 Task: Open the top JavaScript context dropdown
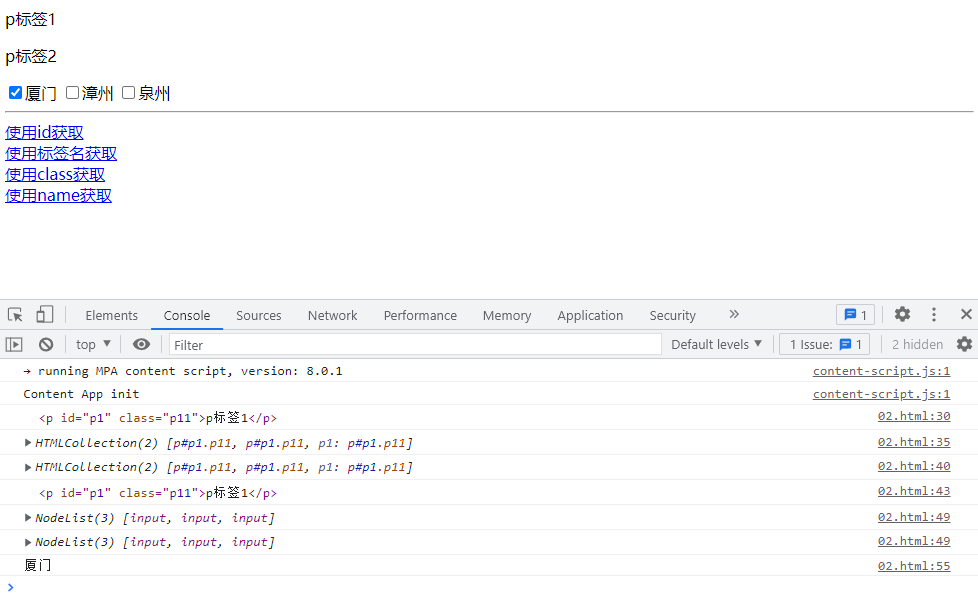tap(94, 344)
